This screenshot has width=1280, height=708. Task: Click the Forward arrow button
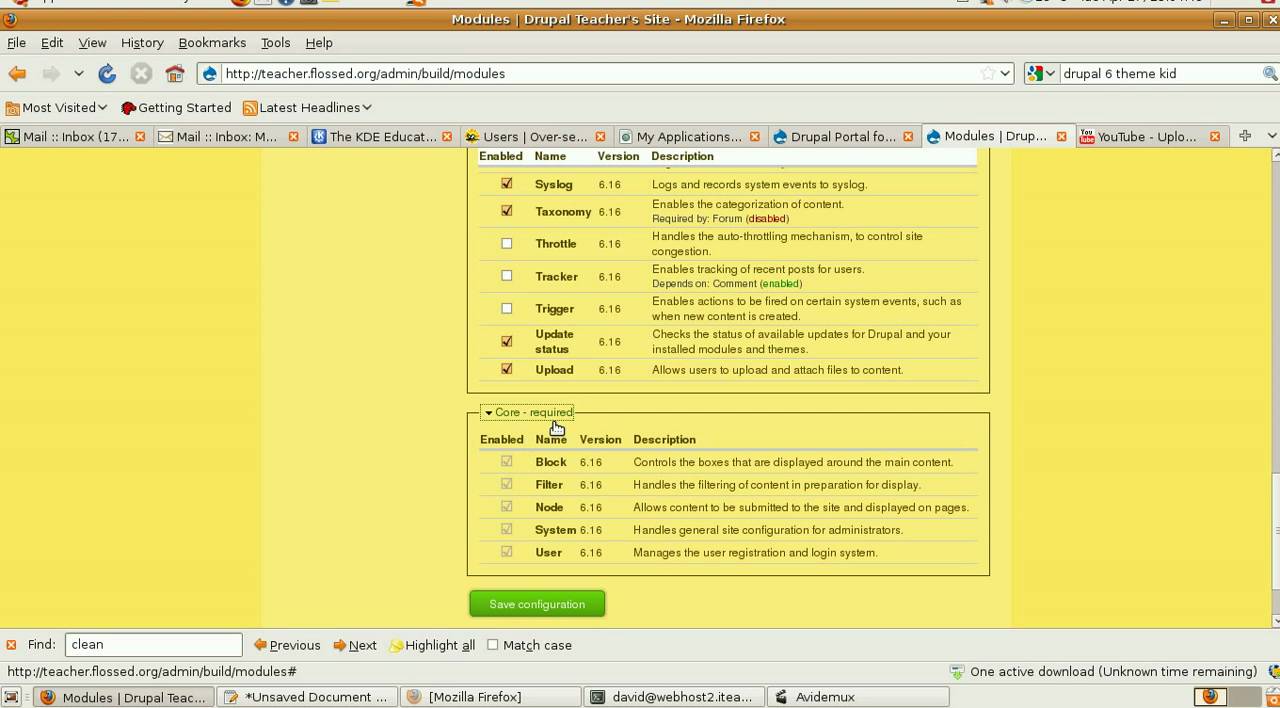coord(50,73)
